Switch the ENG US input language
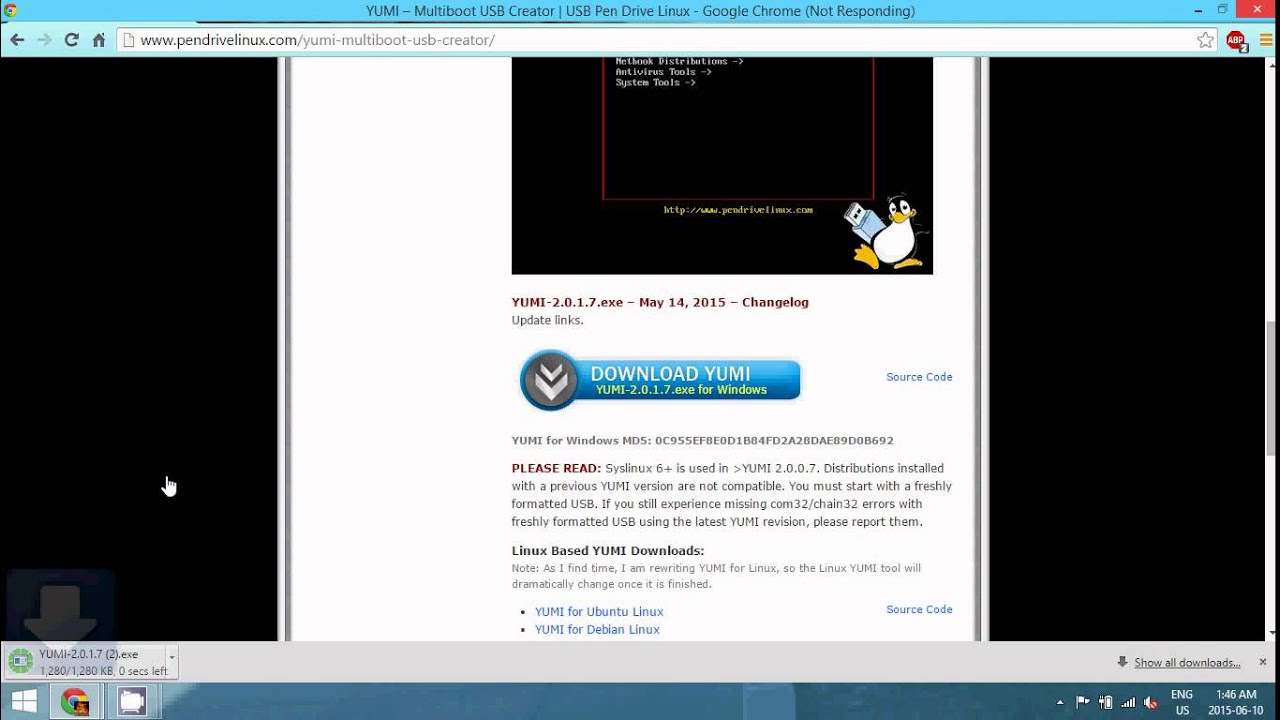Screen dimensions: 1280x720 pos(1182,702)
